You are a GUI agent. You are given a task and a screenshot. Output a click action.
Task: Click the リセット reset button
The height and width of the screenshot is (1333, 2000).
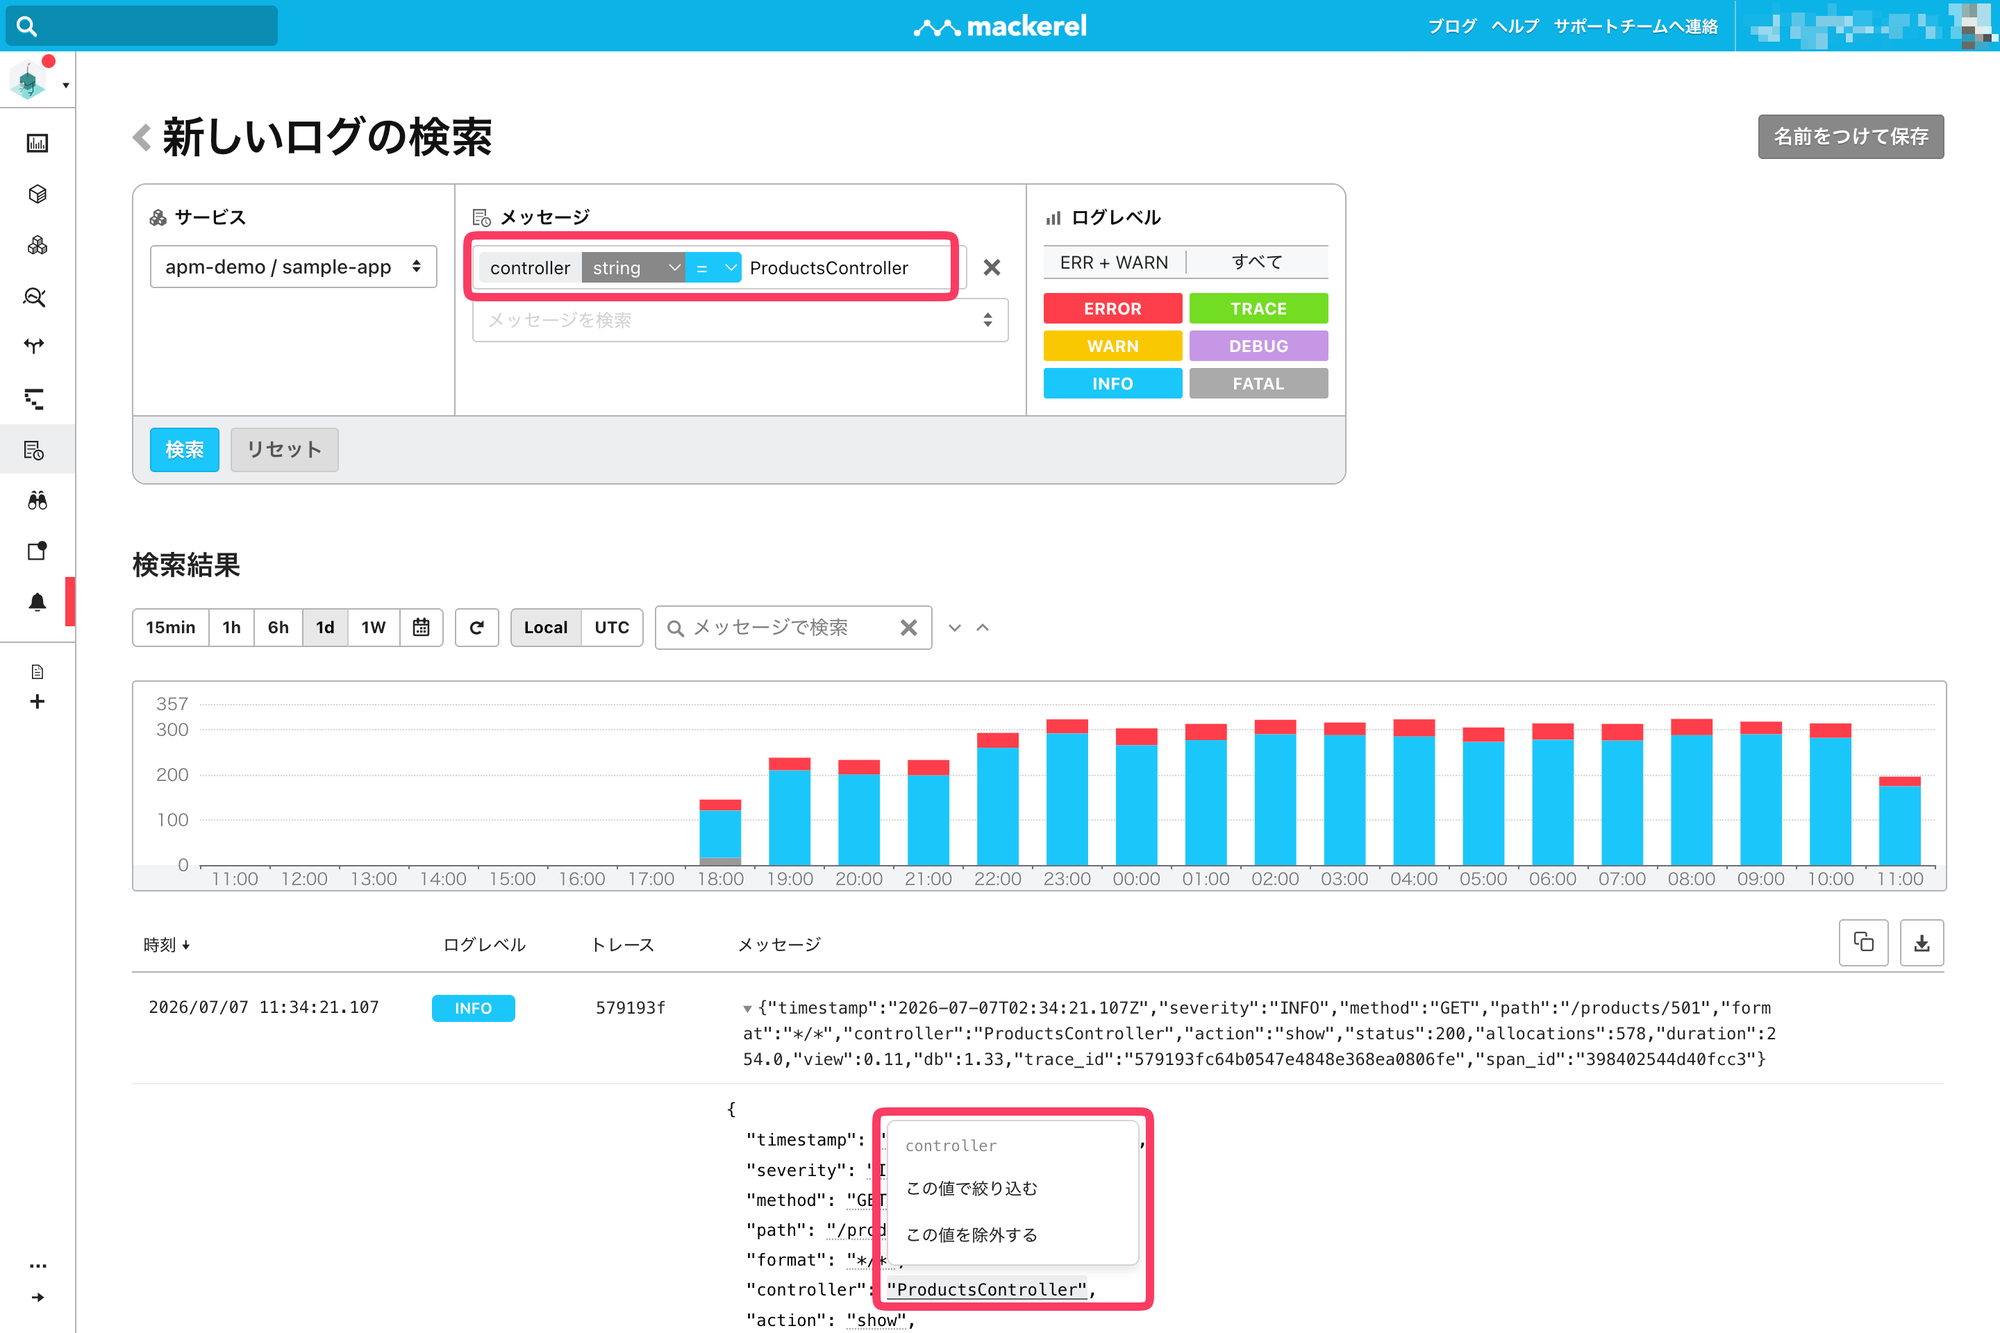(x=284, y=450)
